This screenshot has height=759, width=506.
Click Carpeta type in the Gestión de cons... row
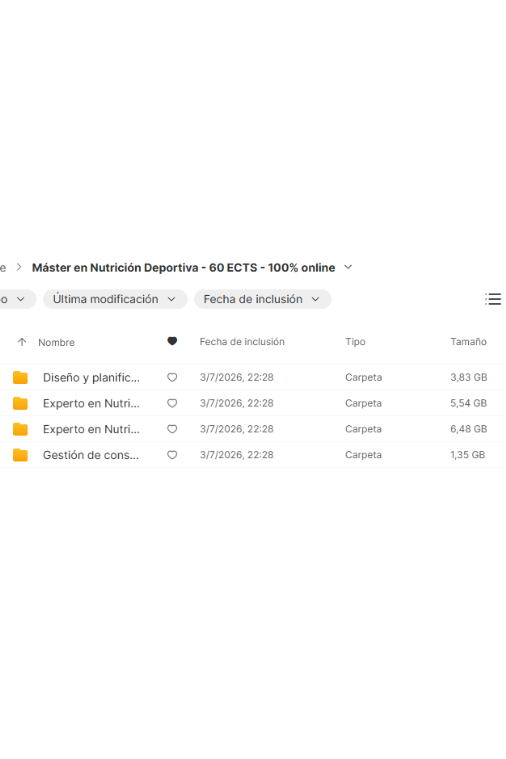click(x=364, y=455)
